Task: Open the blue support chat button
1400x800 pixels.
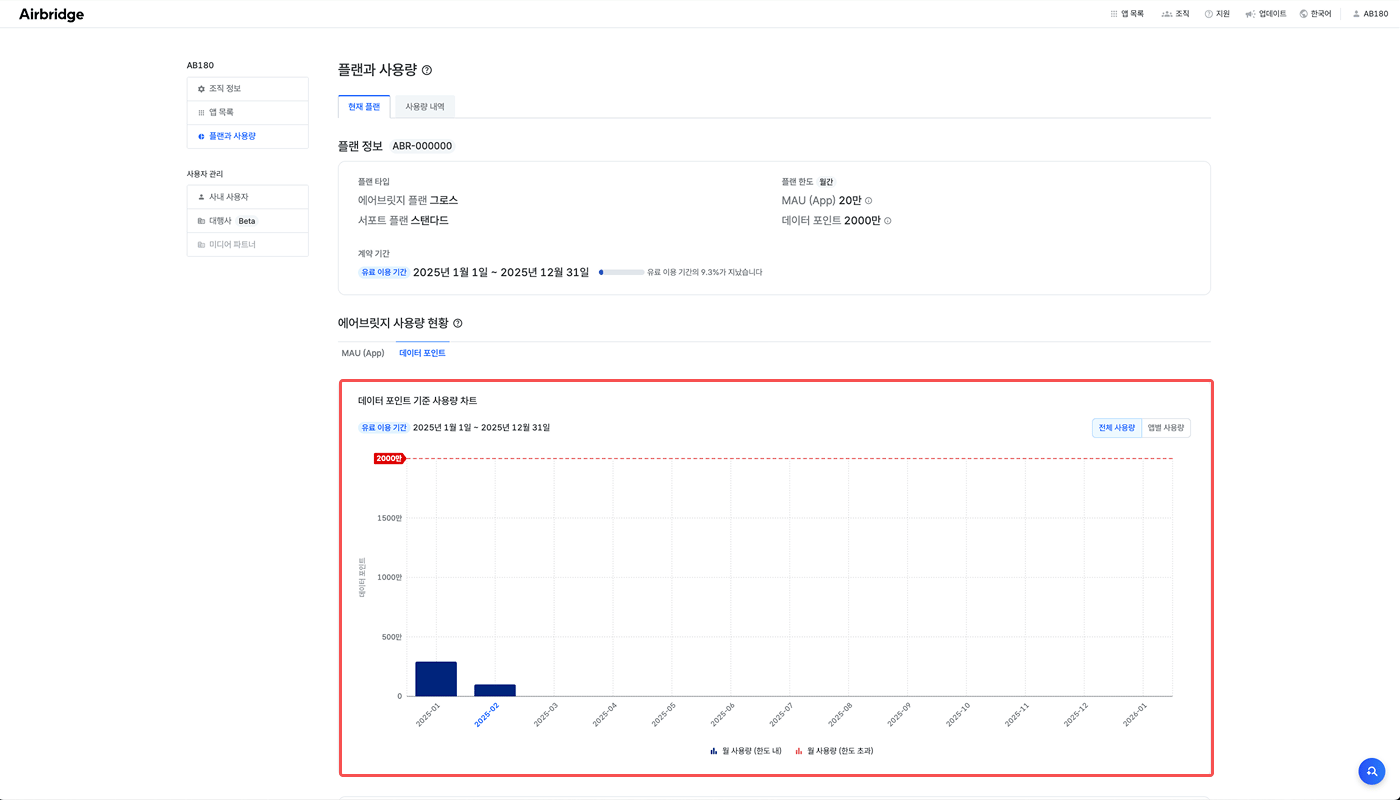Action: 1372,771
